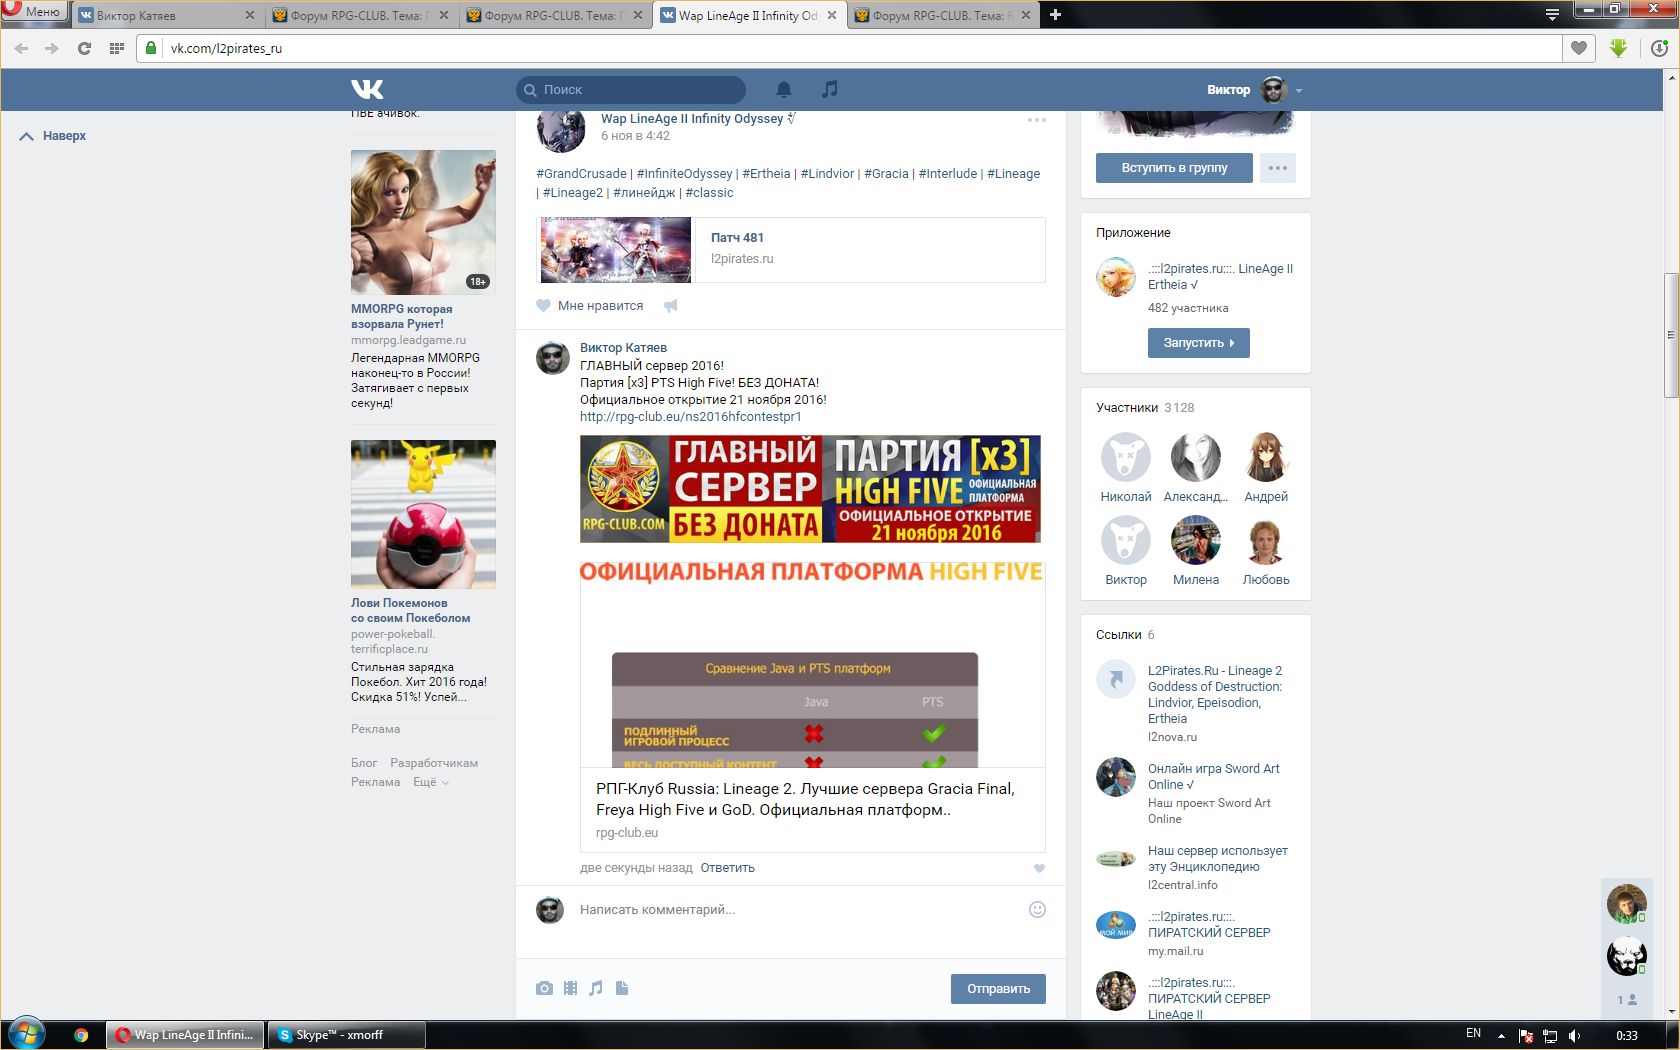
Task: Open the L2Pirates.Ru Lineage 2 Goddess link
Action: click(x=1215, y=695)
